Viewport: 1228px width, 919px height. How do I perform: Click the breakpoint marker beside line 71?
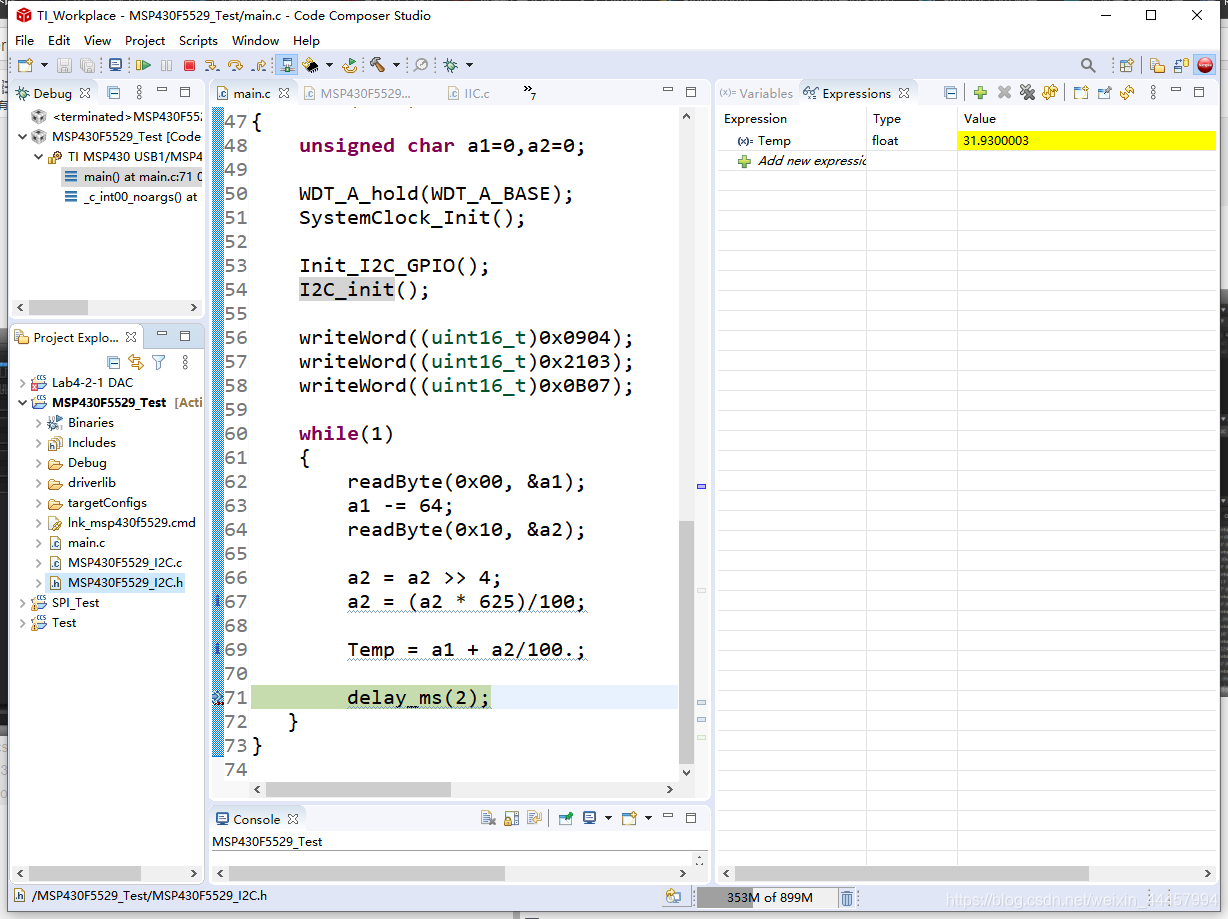[218, 698]
